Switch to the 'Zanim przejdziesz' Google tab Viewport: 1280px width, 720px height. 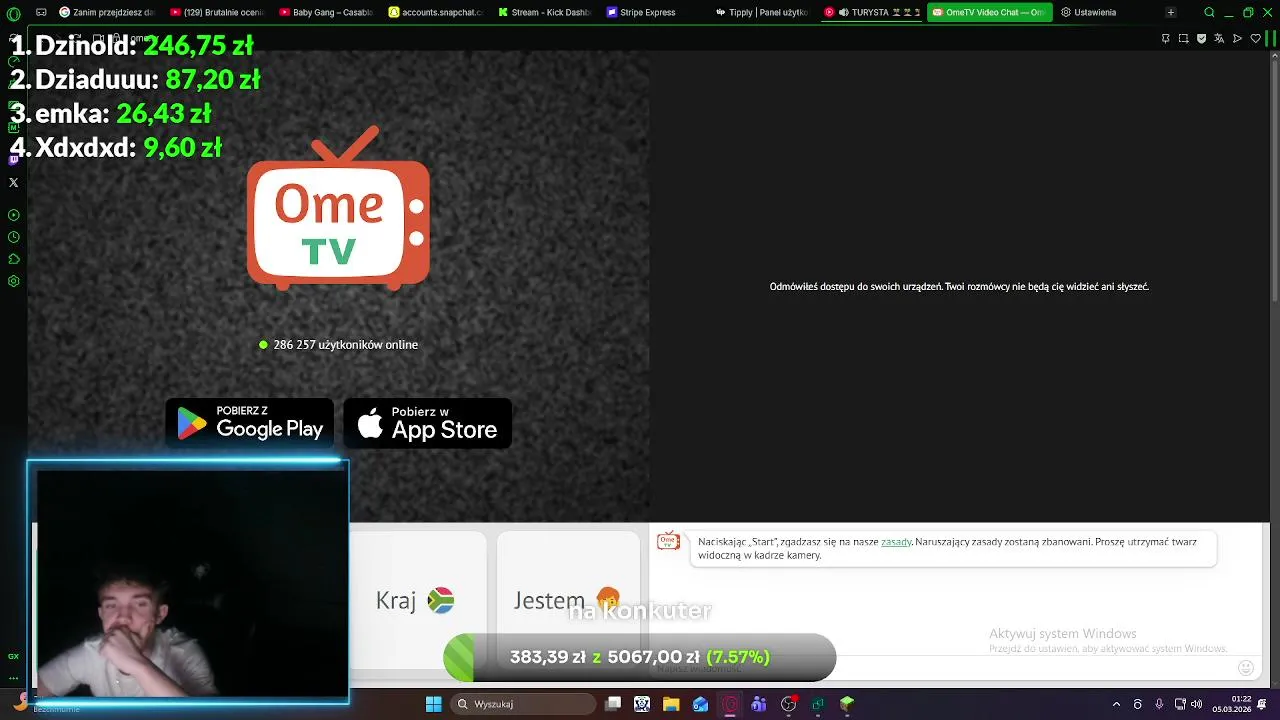107,13
